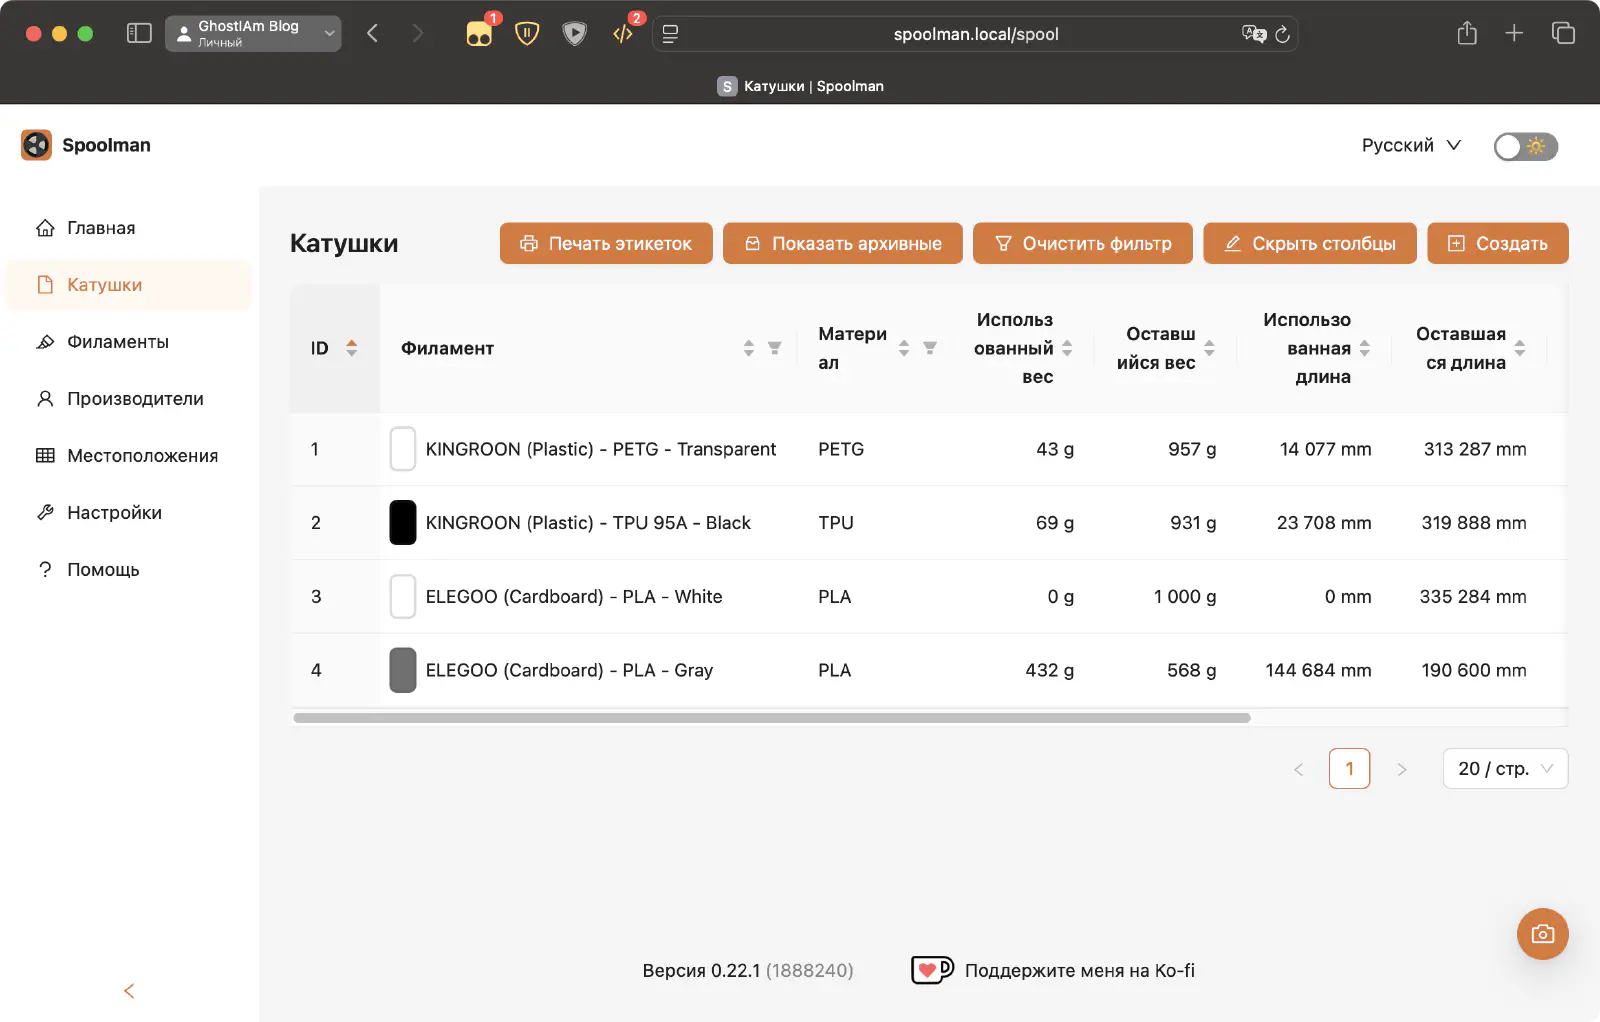Image resolution: width=1600 pixels, height=1022 pixels.
Task: Open the 20 / стр. page size dropdown
Action: (x=1505, y=769)
